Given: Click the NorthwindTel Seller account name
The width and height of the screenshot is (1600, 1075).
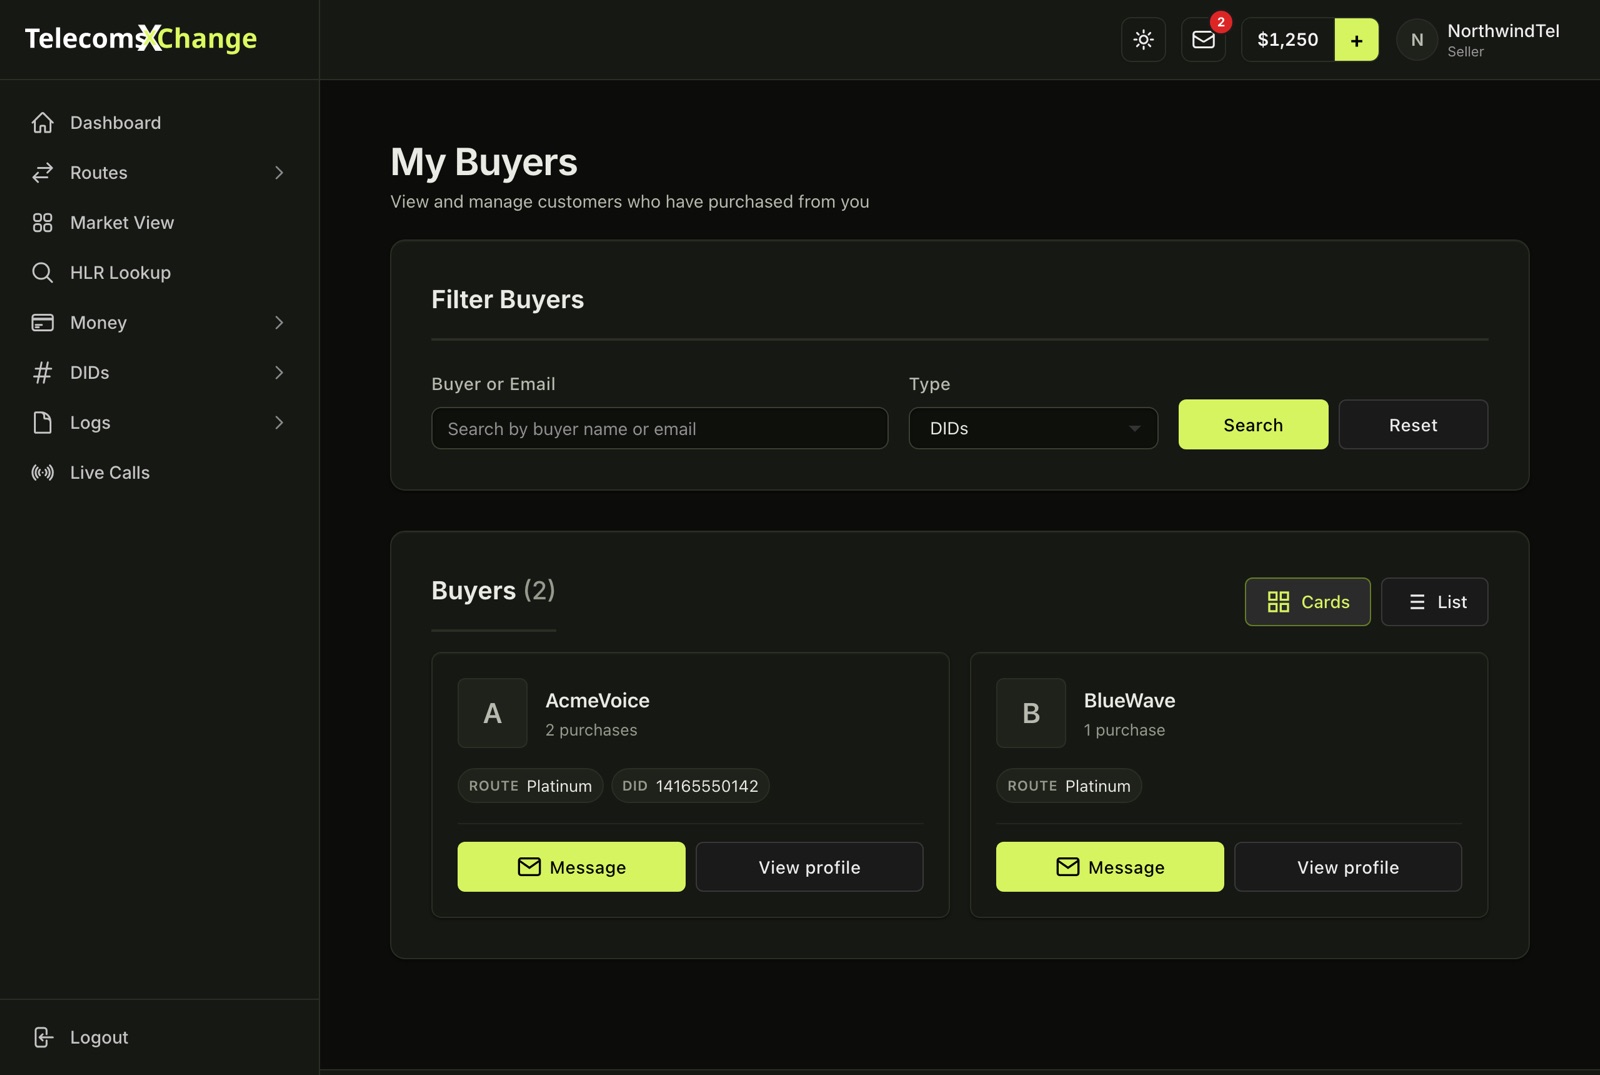Looking at the screenshot, I should pyautogui.click(x=1503, y=40).
